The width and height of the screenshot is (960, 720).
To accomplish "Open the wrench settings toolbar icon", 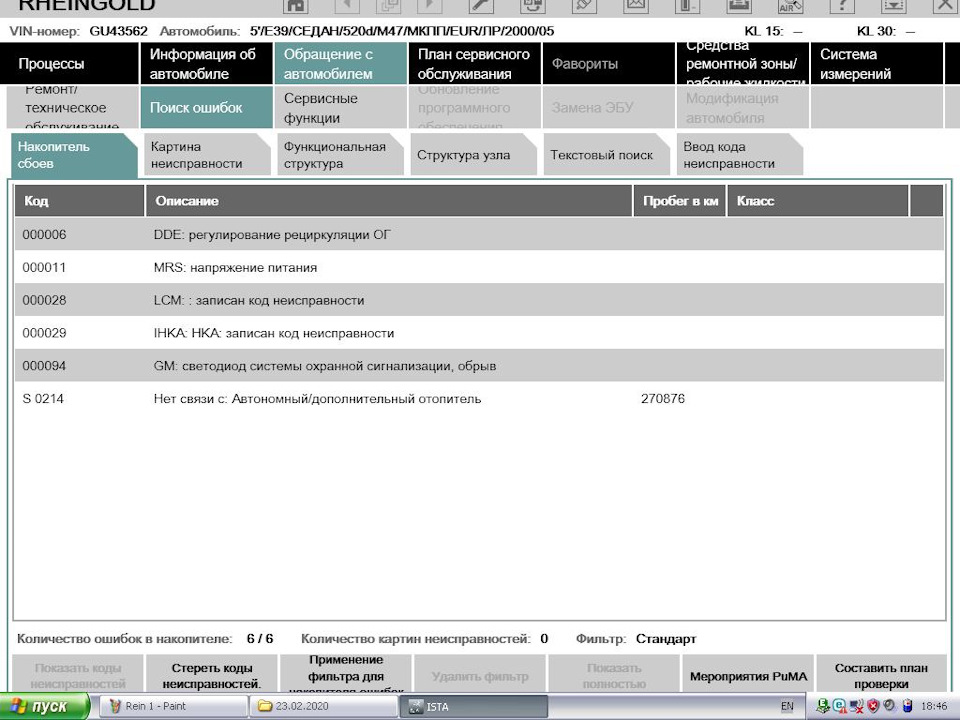I will [481, 6].
